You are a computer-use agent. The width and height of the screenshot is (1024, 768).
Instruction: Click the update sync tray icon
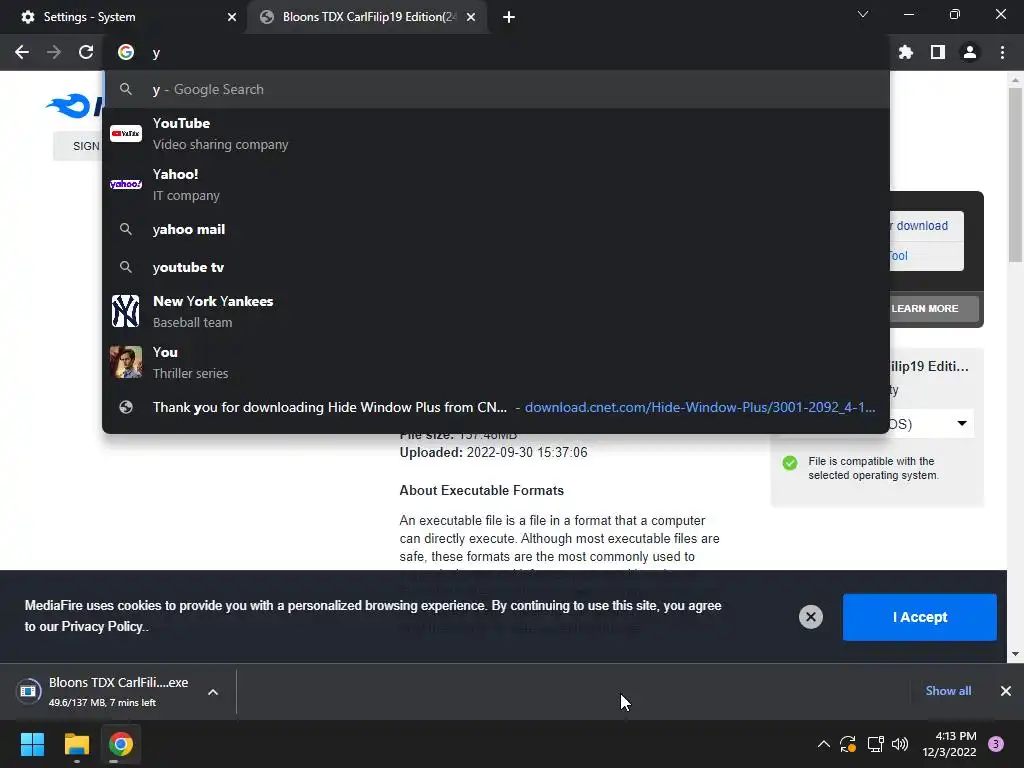tap(848, 744)
